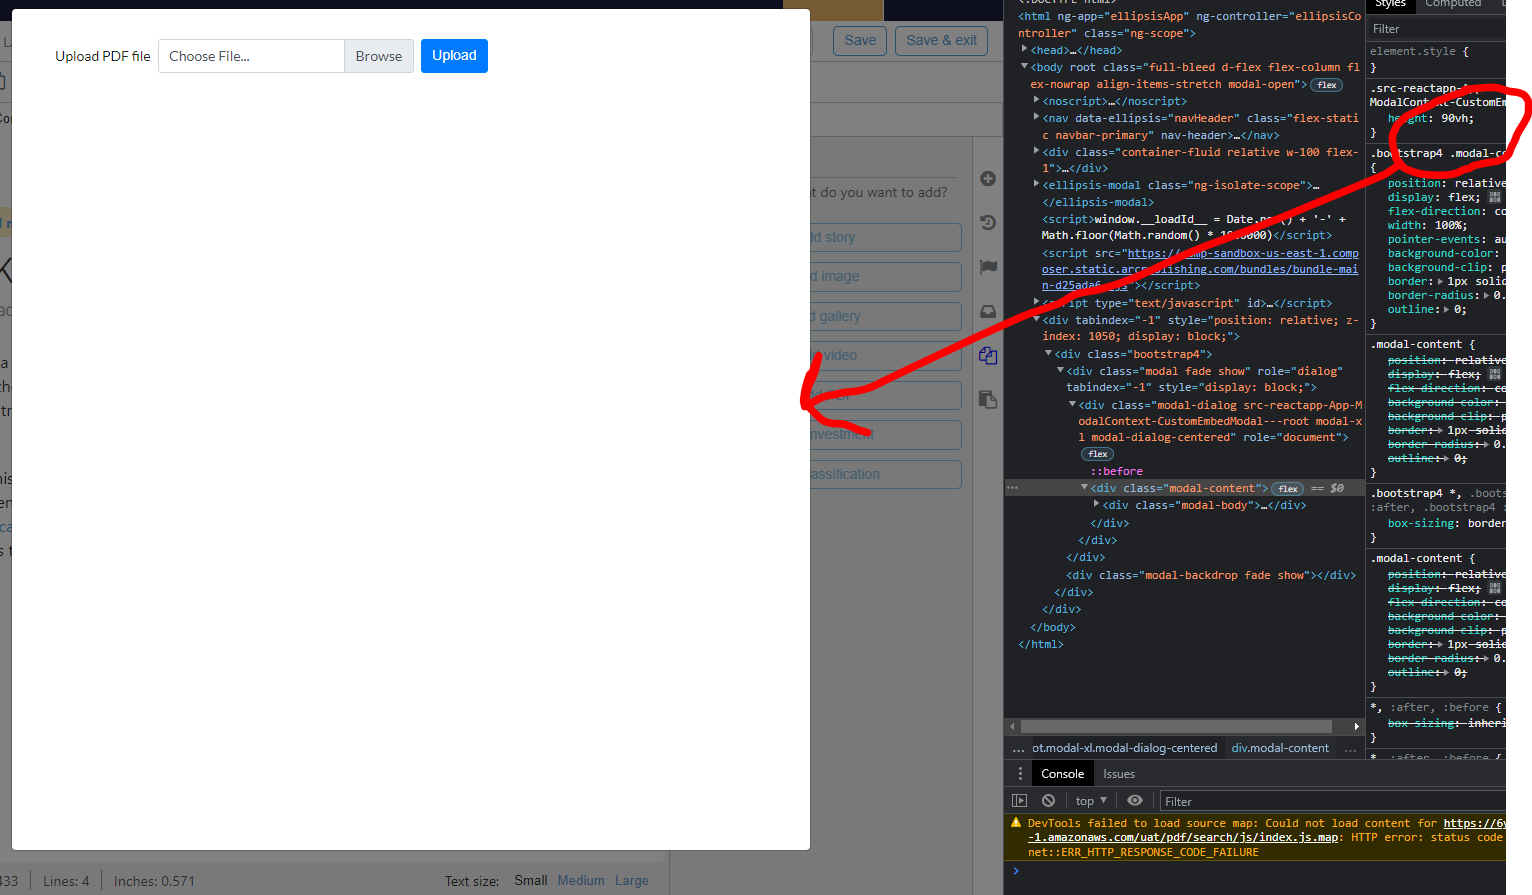Screen dimensions: 1532x895
Task: Expand the nav navHeader element node
Action: [x=1036, y=117]
